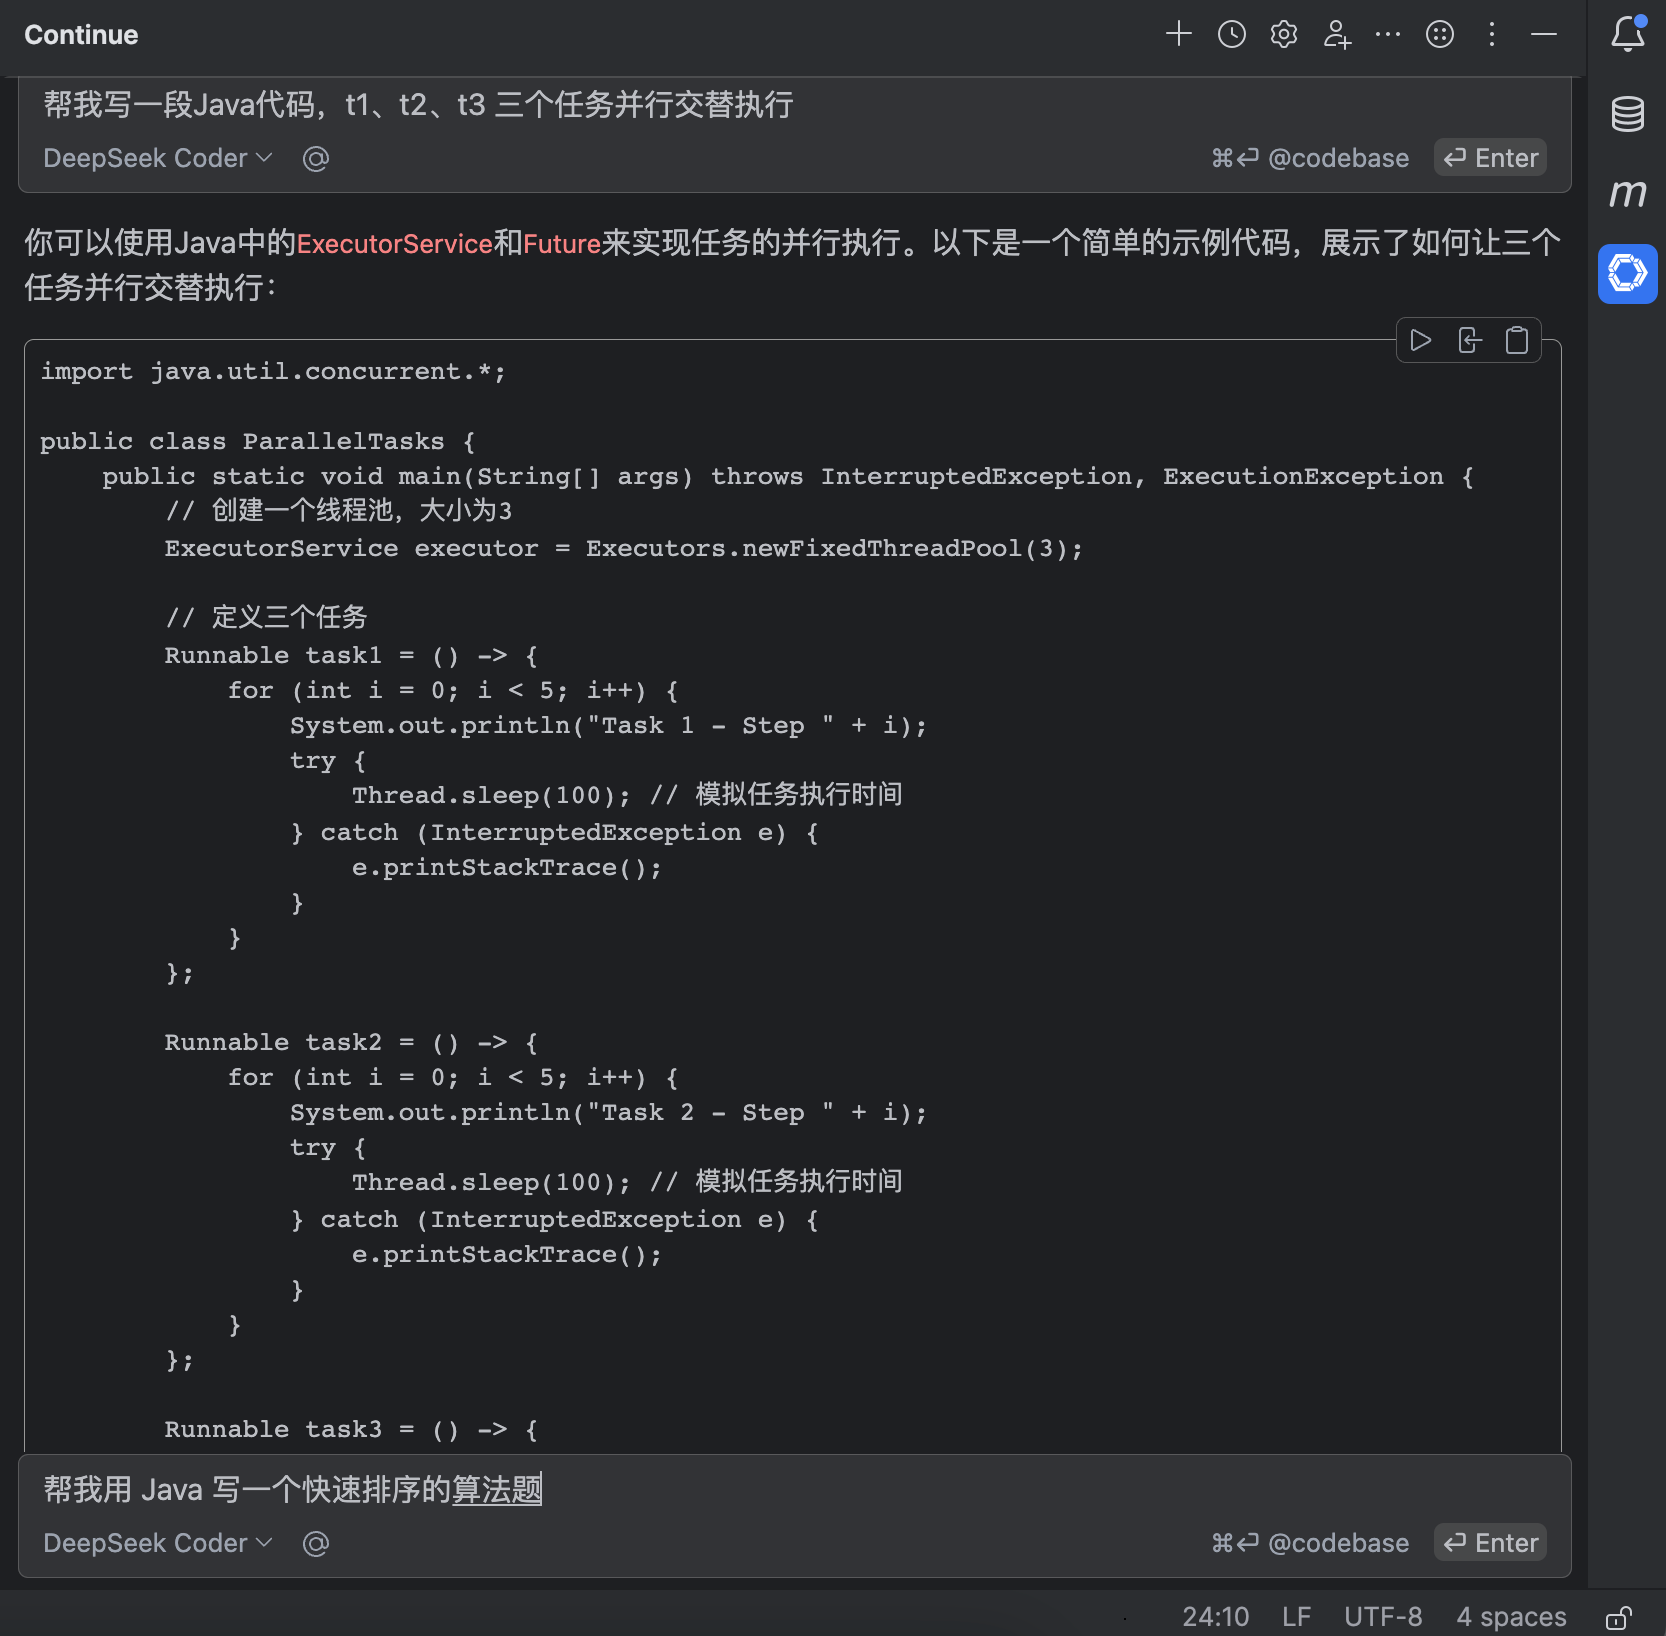Click the import java.util.concurrent line
This screenshot has width=1666, height=1636.
tap(273, 371)
